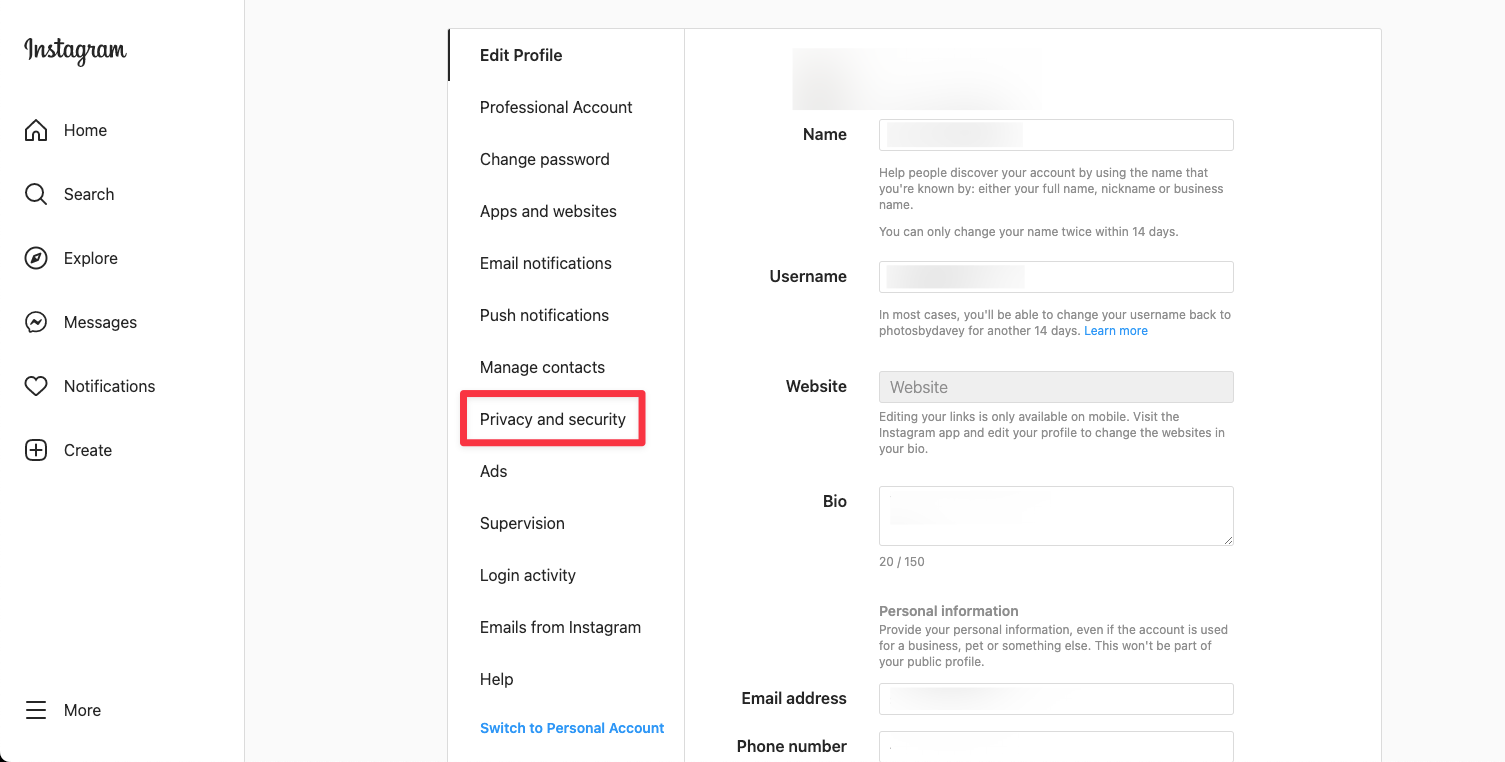This screenshot has width=1505, height=762.
Task: Open Manage contacts settings
Action: 566,367
